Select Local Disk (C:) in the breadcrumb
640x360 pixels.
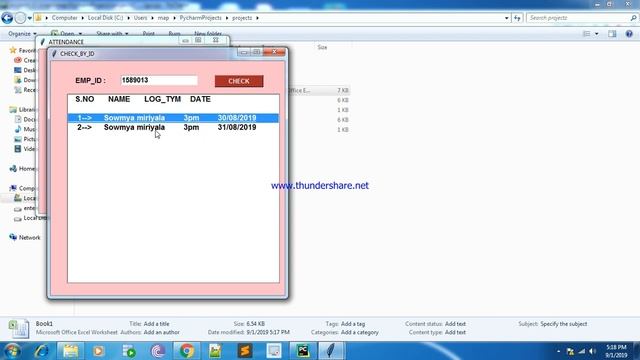click(x=105, y=18)
